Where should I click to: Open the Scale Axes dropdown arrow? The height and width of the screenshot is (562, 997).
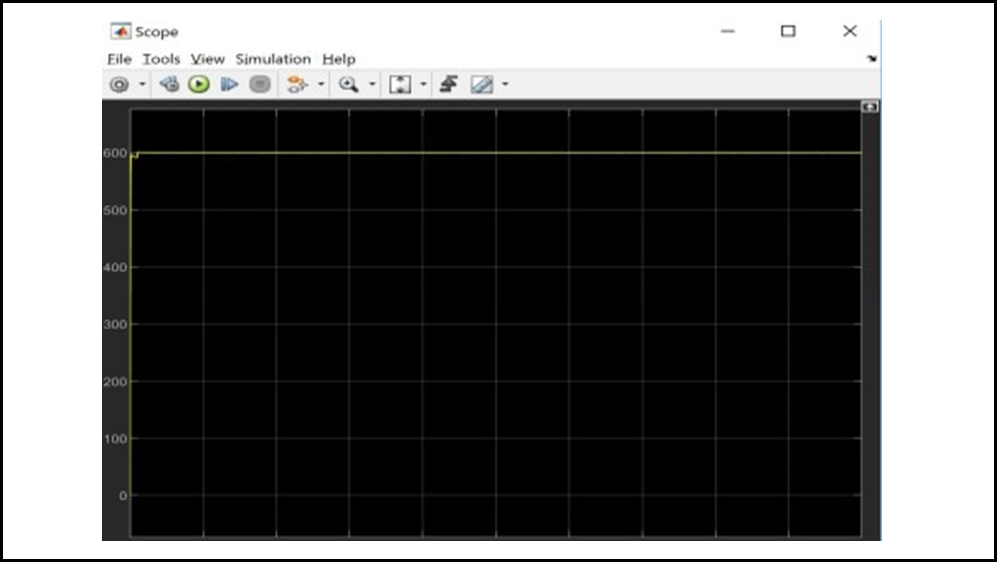(x=423, y=85)
